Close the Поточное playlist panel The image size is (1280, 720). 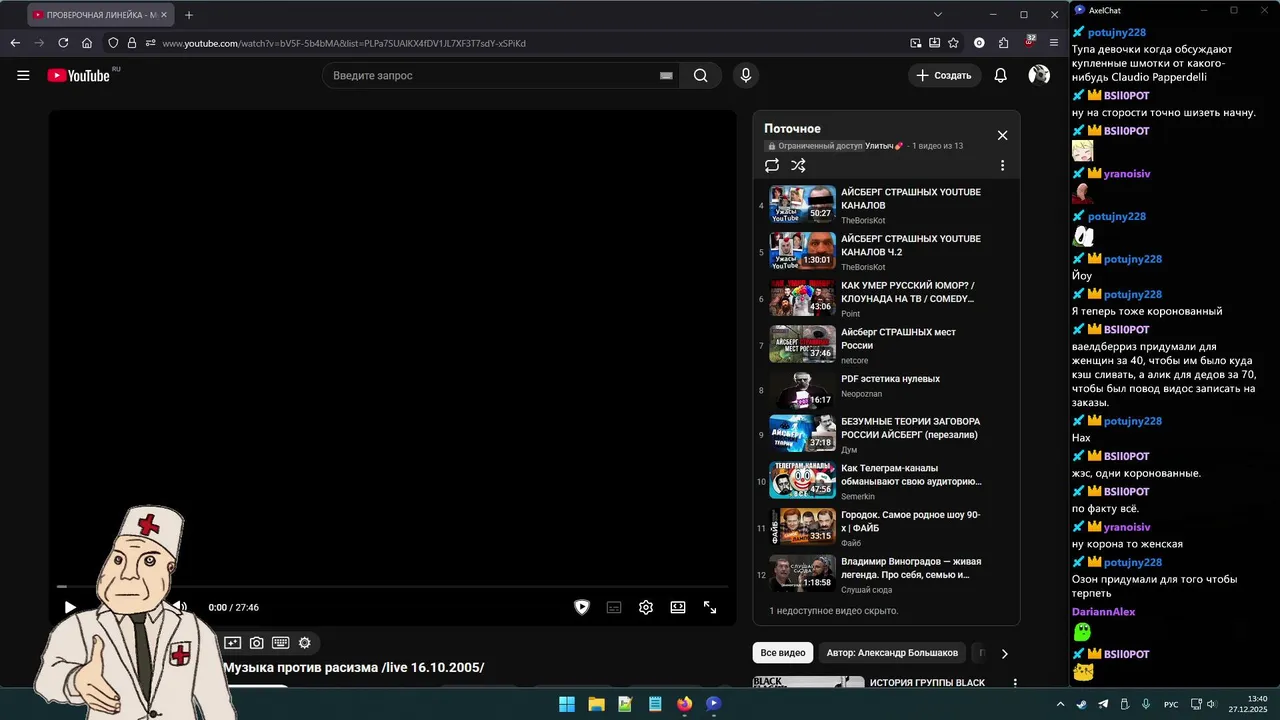coord(1002,135)
